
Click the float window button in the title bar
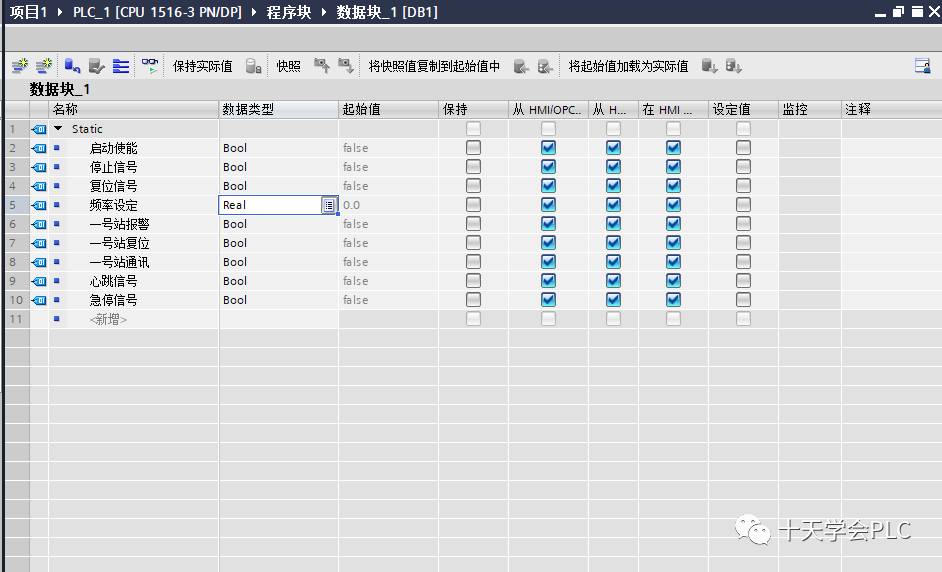click(x=898, y=11)
